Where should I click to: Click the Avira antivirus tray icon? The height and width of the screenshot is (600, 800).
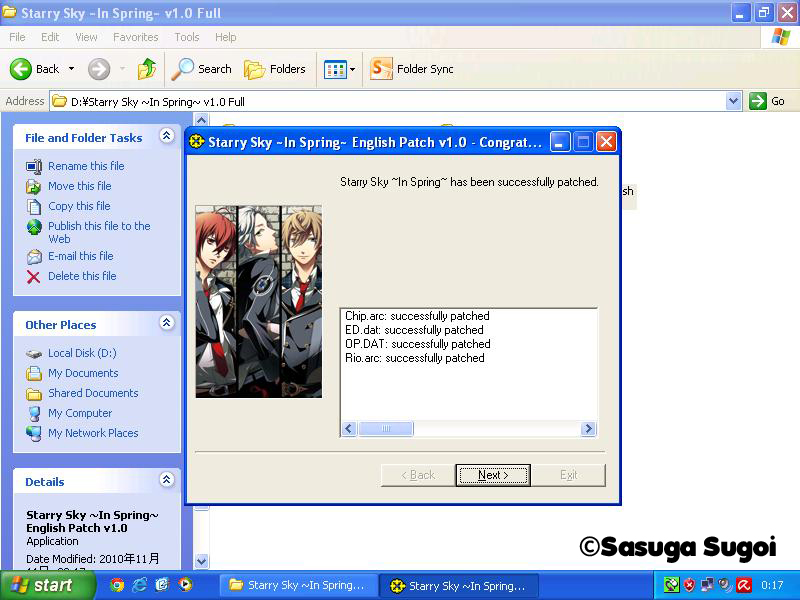point(744,585)
